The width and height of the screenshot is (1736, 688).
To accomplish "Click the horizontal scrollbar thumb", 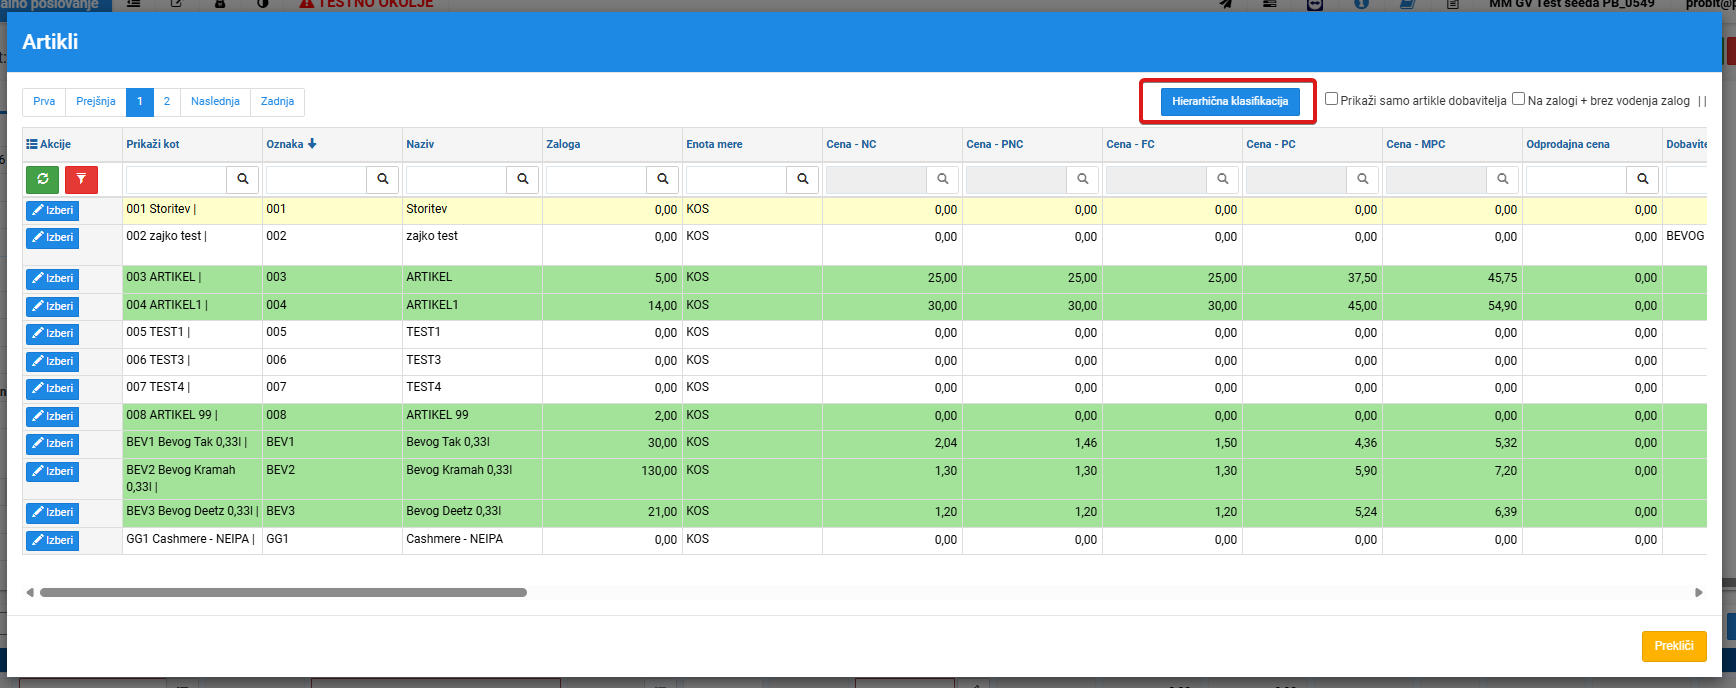I will [283, 593].
